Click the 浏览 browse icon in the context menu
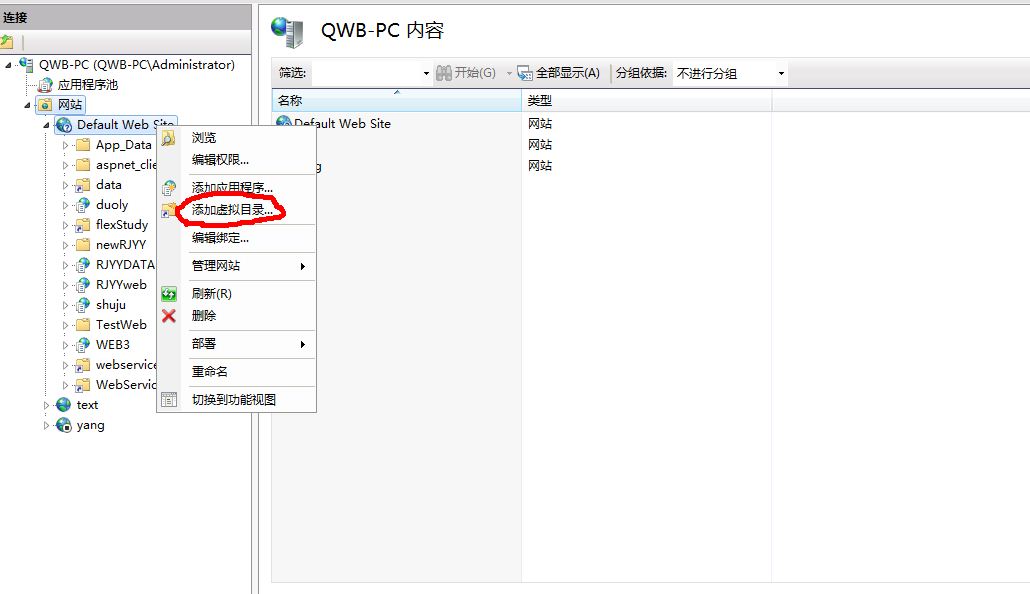This screenshot has width=1030, height=594. (169, 138)
